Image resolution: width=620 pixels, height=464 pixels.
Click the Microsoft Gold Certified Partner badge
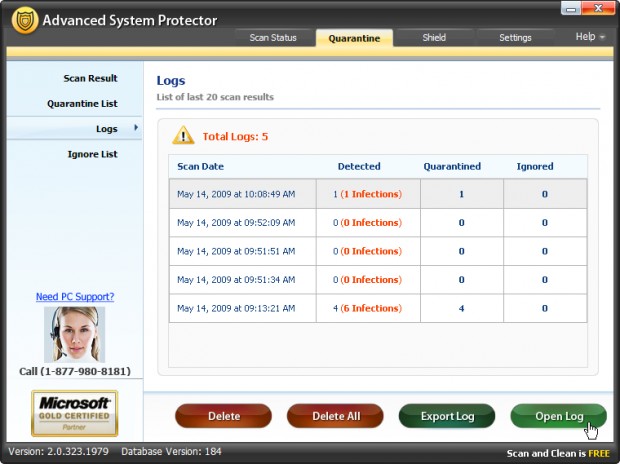coord(75,413)
